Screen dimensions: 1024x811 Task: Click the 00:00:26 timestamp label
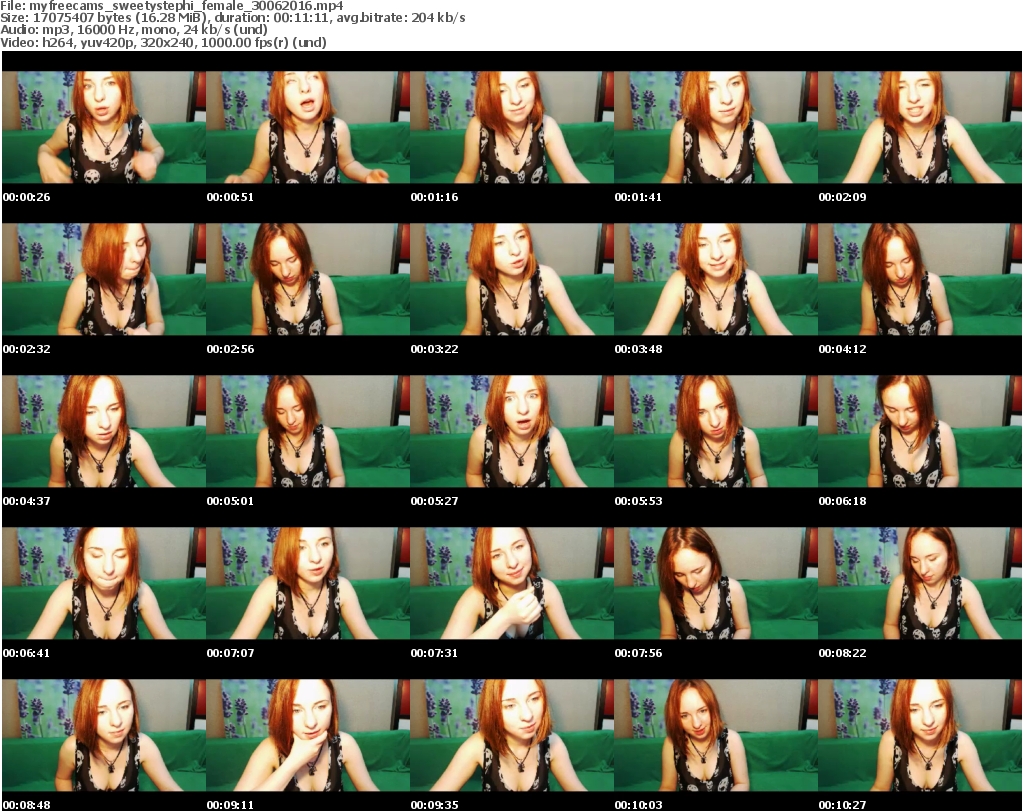point(27,197)
